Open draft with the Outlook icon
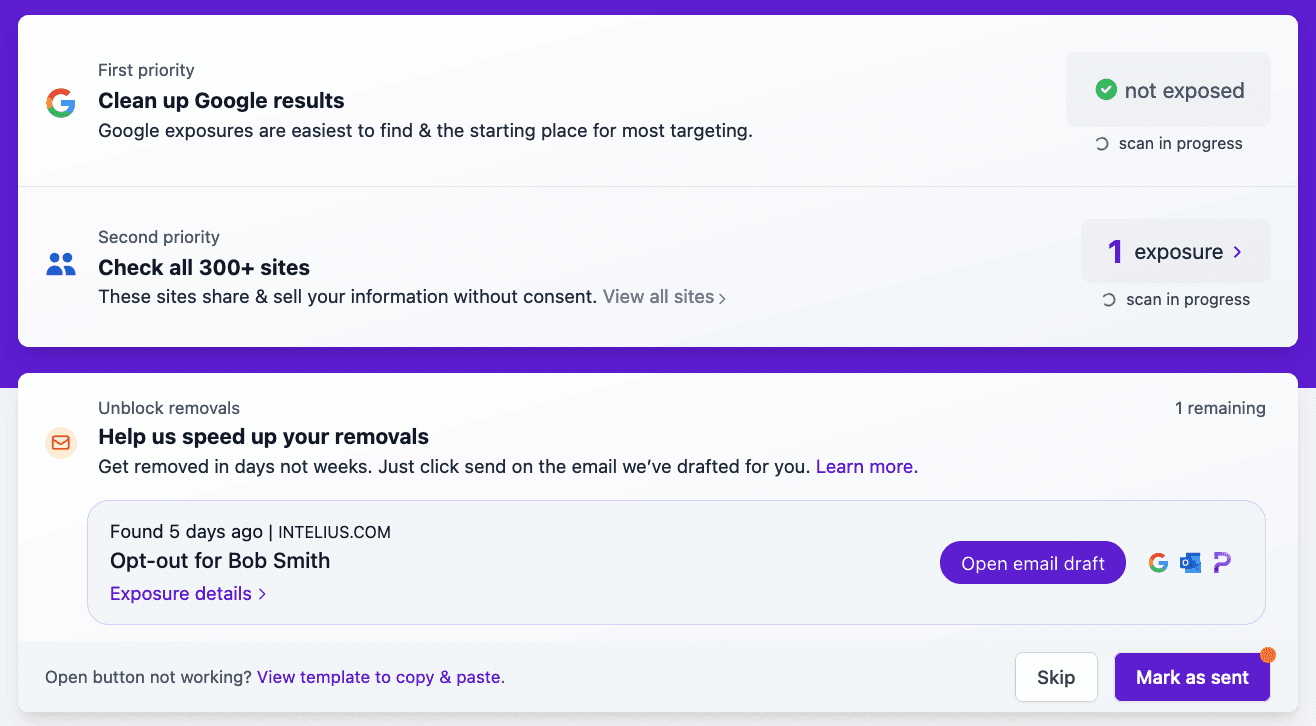Screen dimensions: 1316x726 (1190, 563)
